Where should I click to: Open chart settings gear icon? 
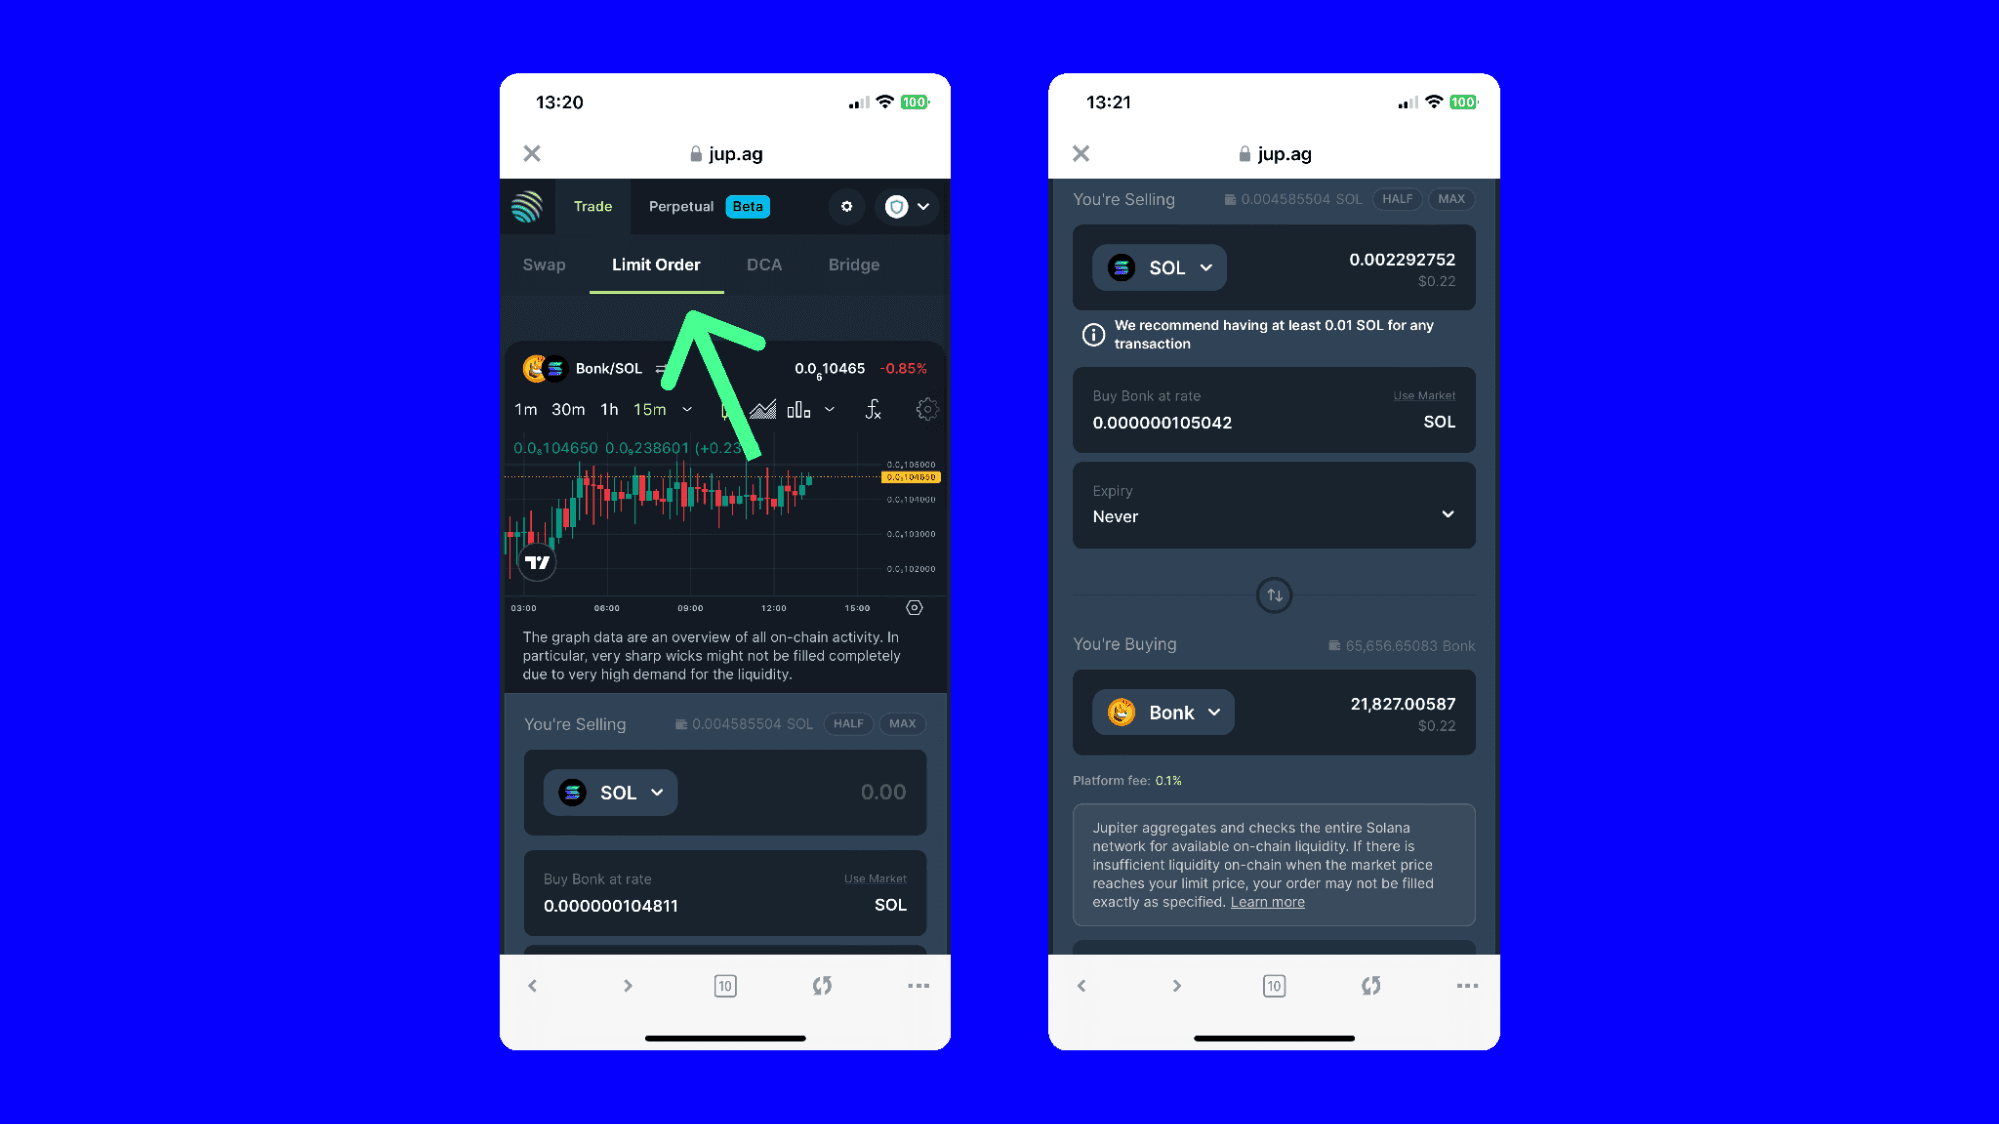928,409
